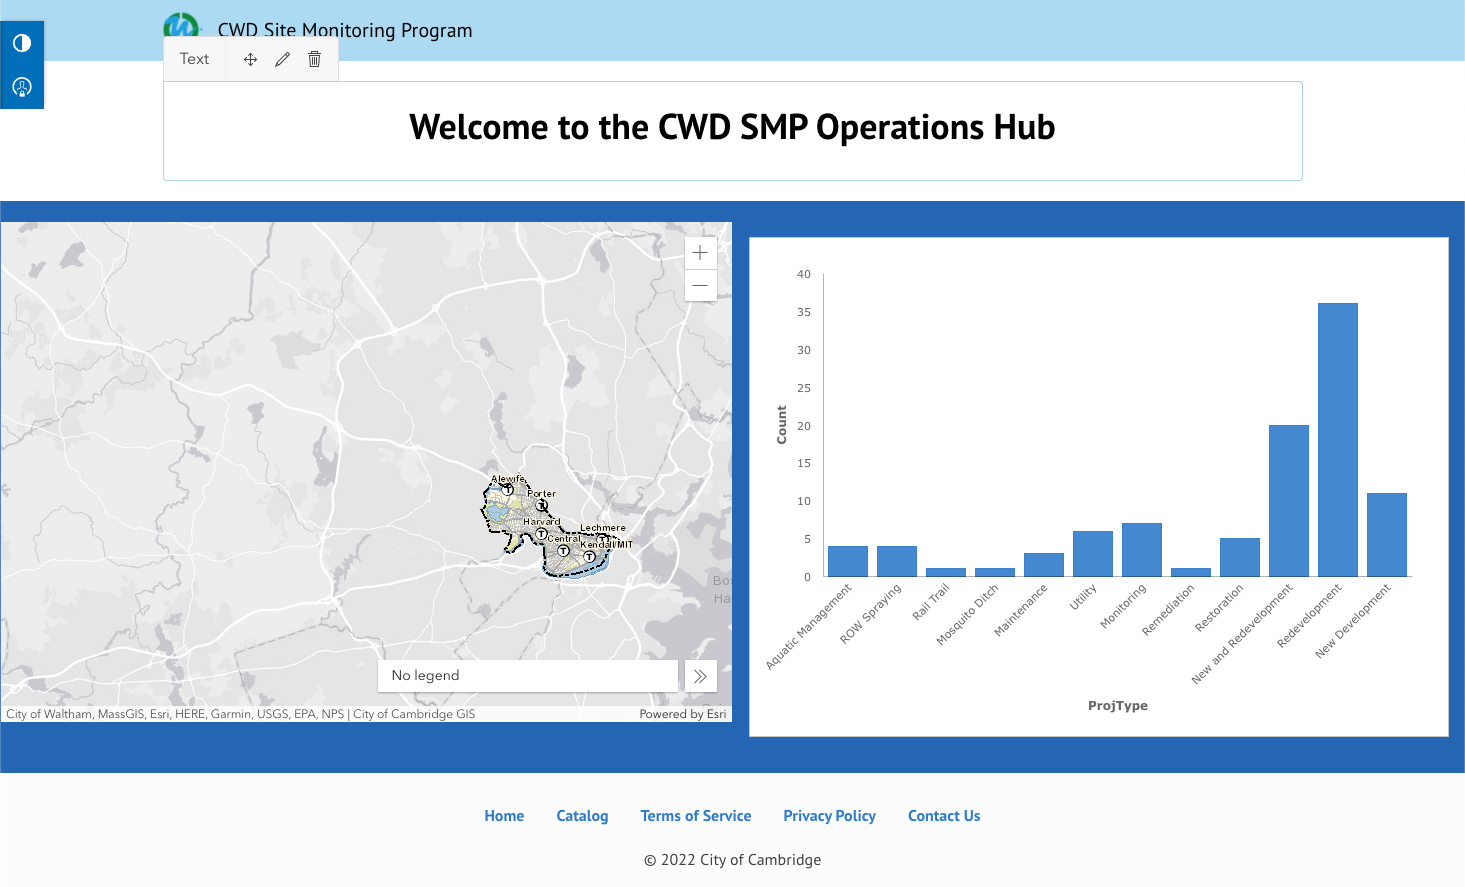Open the Terms of Service link
Screen dimensions: 1465x887
(696, 816)
